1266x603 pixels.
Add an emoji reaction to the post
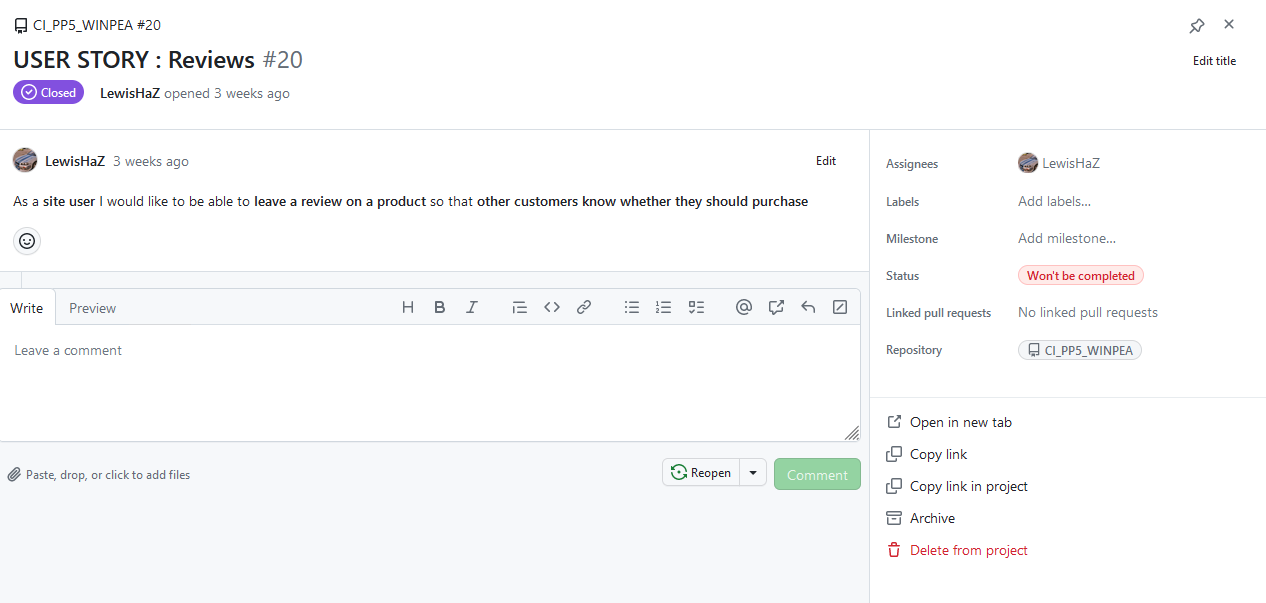point(27,241)
